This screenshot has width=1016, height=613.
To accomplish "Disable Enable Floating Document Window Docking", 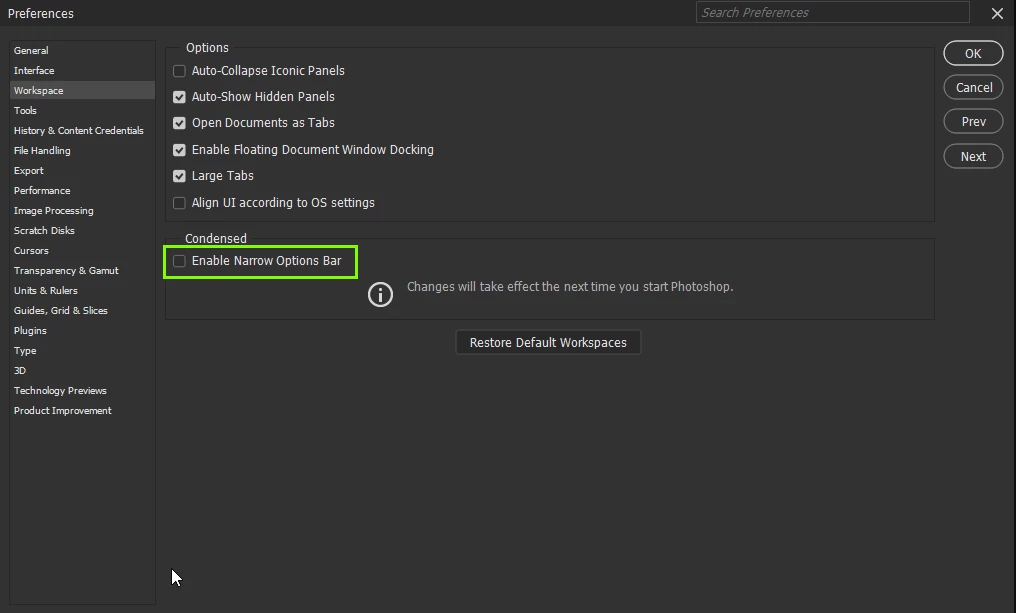I will (x=179, y=150).
